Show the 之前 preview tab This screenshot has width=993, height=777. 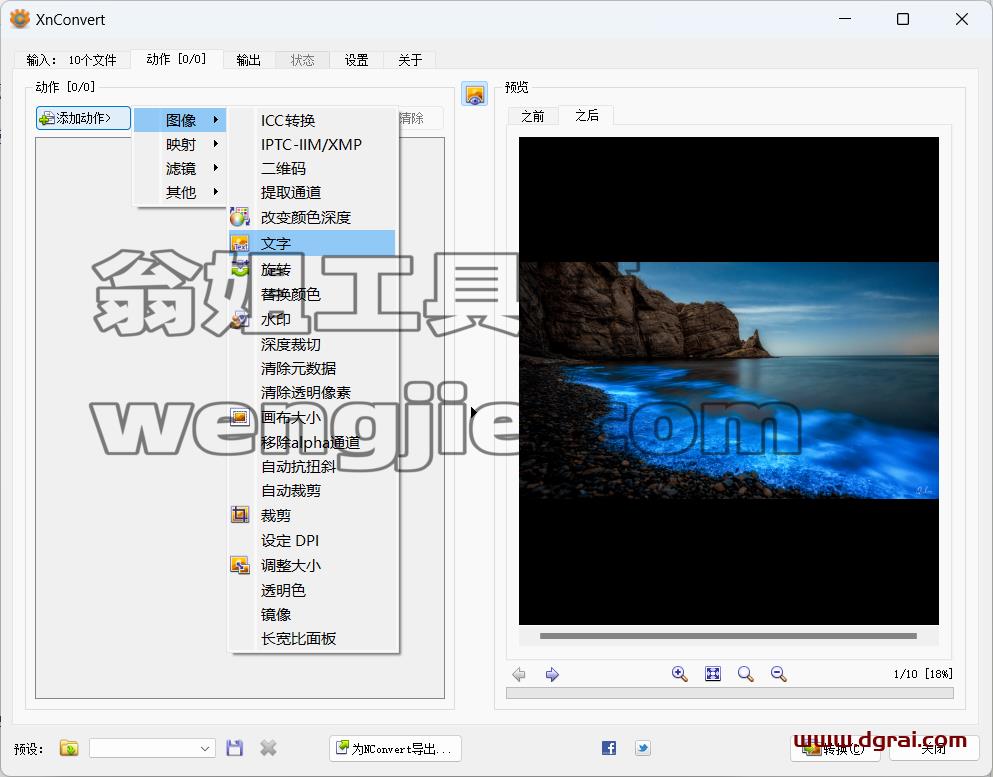[533, 117]
